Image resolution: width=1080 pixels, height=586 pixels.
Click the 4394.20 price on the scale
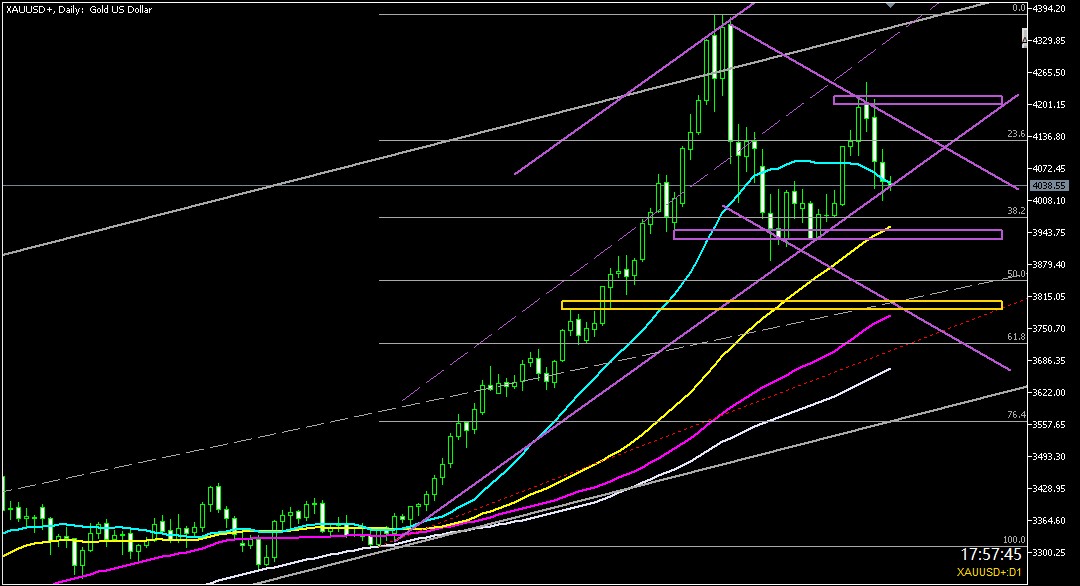(x=1053, y=9)
